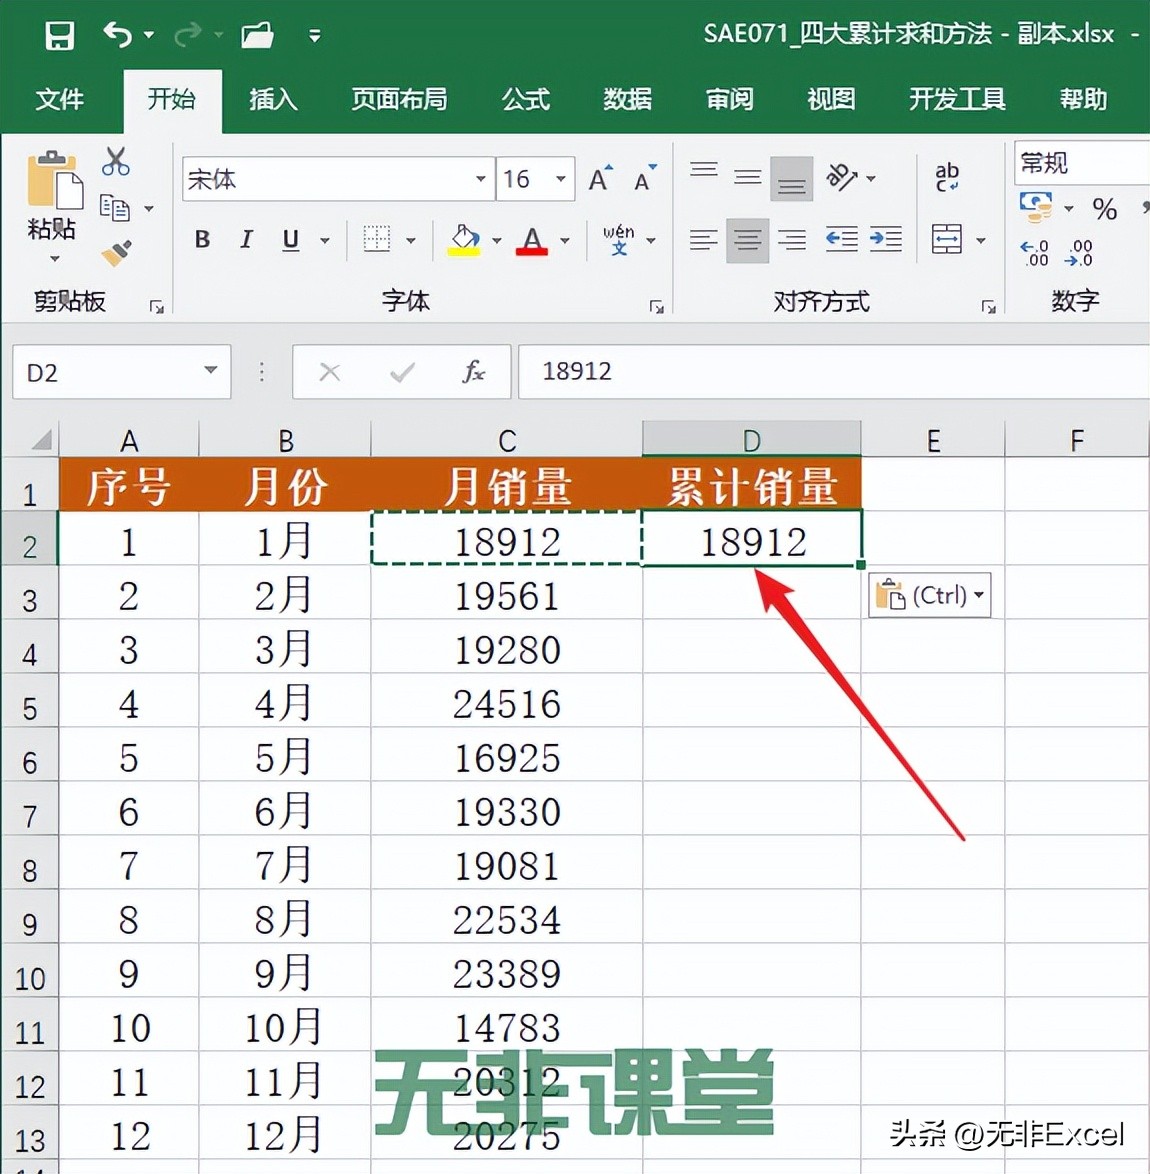
Task: Click the Undo button
Action: coord(119,35)
